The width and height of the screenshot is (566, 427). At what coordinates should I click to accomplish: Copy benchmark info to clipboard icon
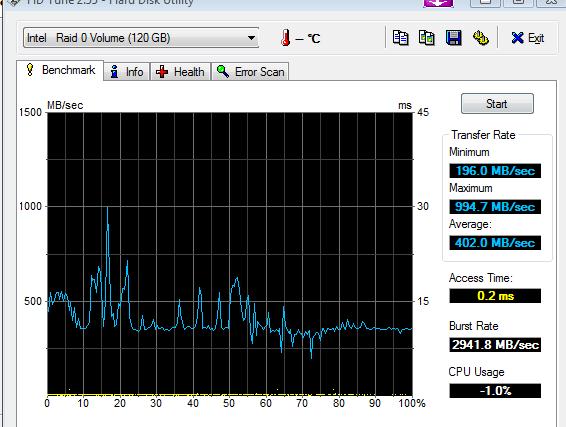tap(400, 38)
